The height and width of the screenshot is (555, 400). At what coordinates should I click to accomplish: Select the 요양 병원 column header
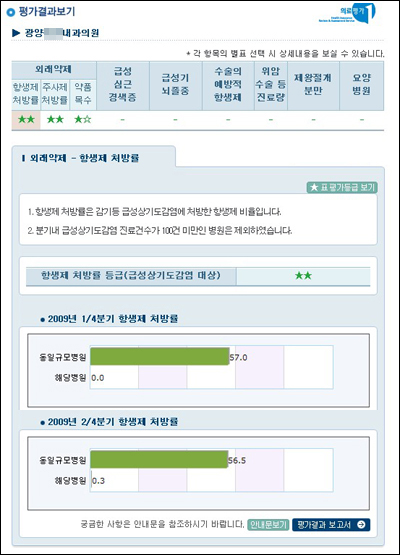tap(361, 85)
